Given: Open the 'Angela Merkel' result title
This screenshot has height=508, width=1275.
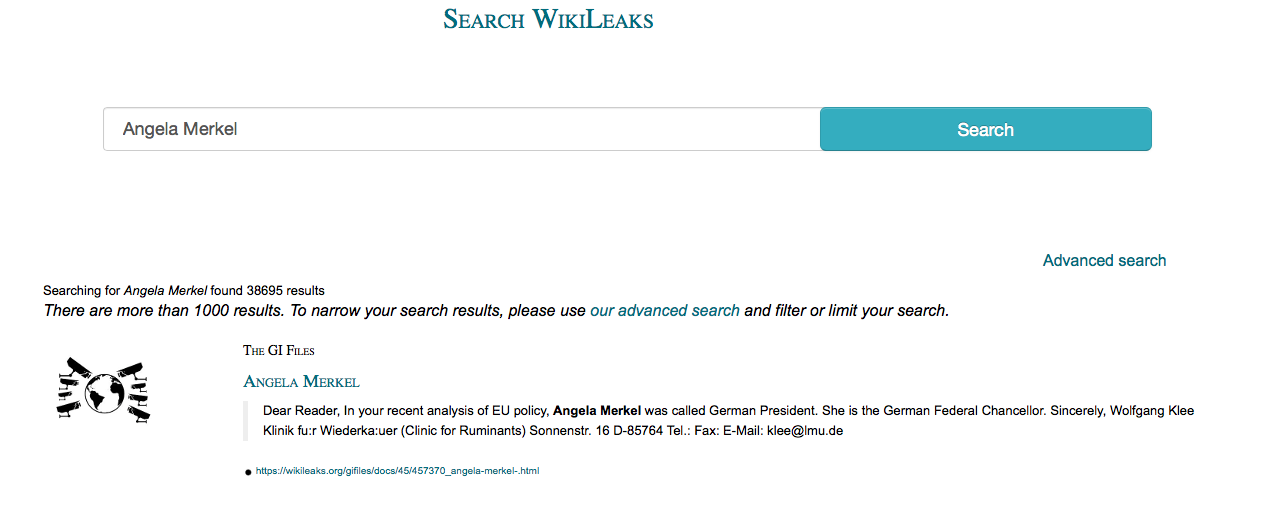Looking at the screenshot, I should point(301,381).
